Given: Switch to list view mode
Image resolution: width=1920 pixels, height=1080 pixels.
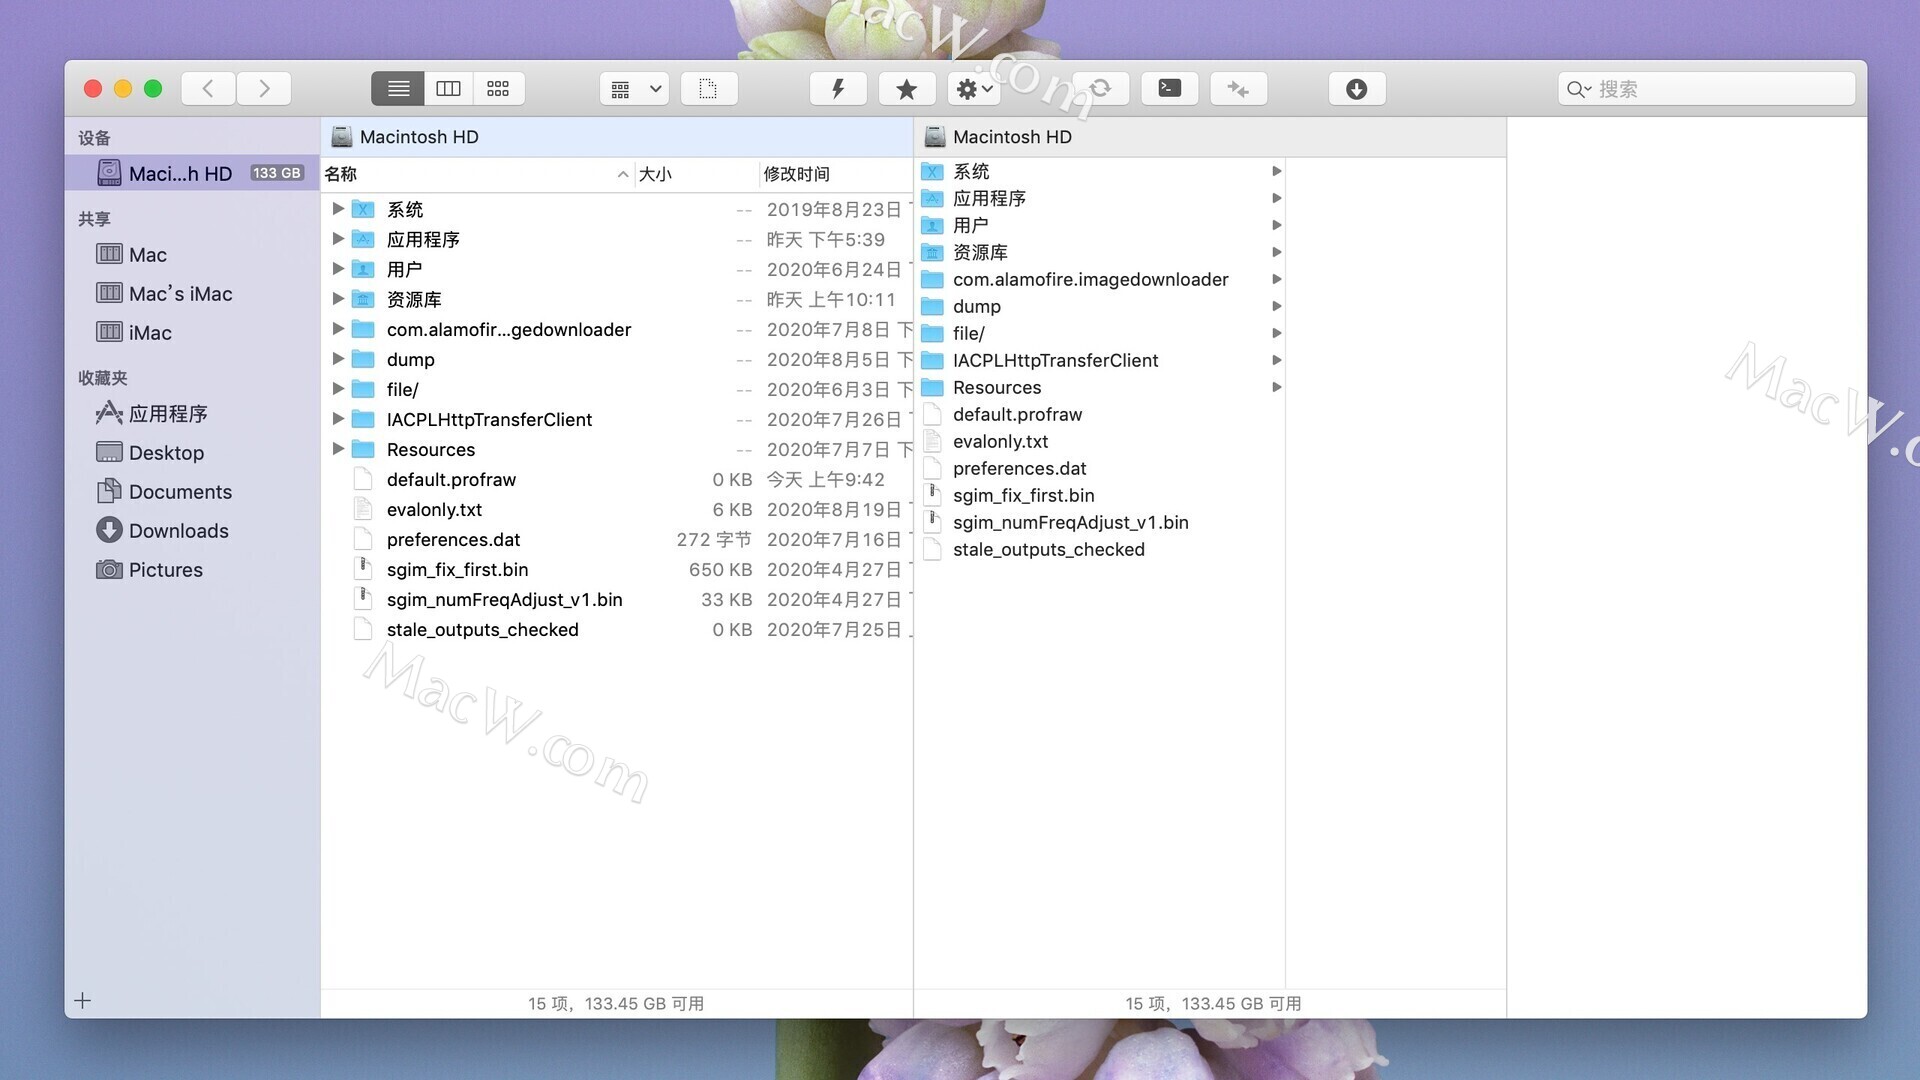Looking at the screenshot, I should point(398,89).
